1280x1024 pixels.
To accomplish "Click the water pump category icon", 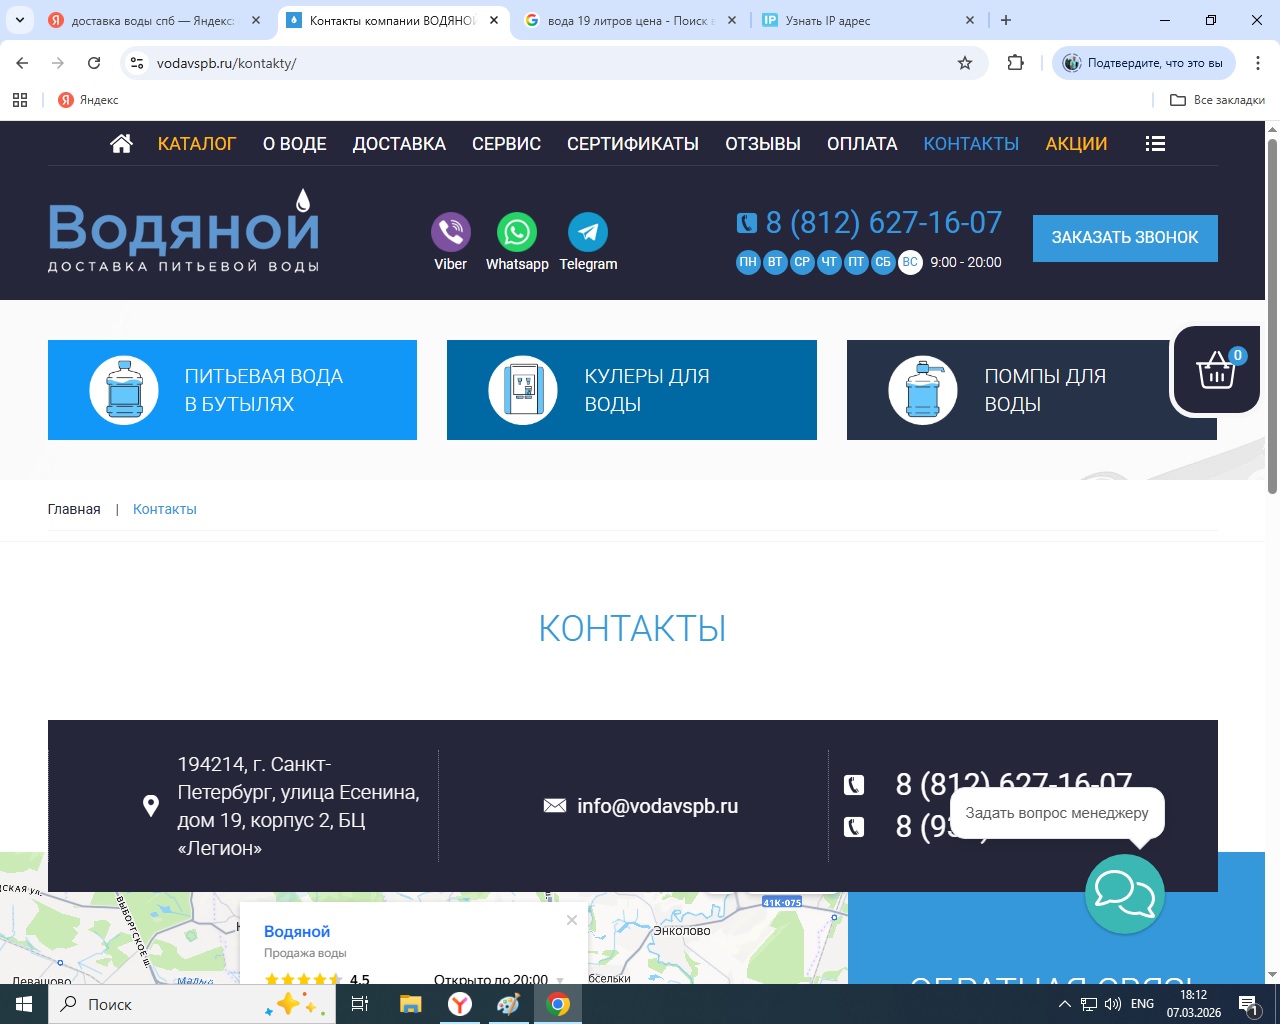I will coord(923,390).
